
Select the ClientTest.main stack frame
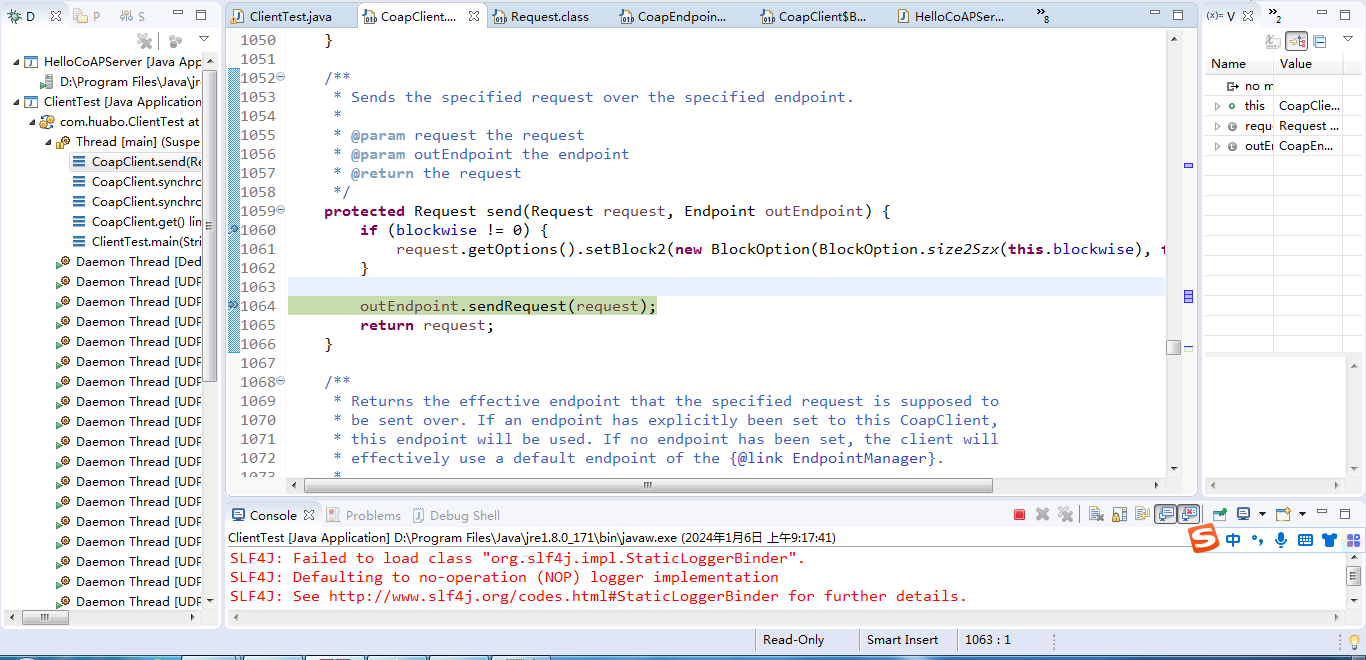(x=136, y=242)
